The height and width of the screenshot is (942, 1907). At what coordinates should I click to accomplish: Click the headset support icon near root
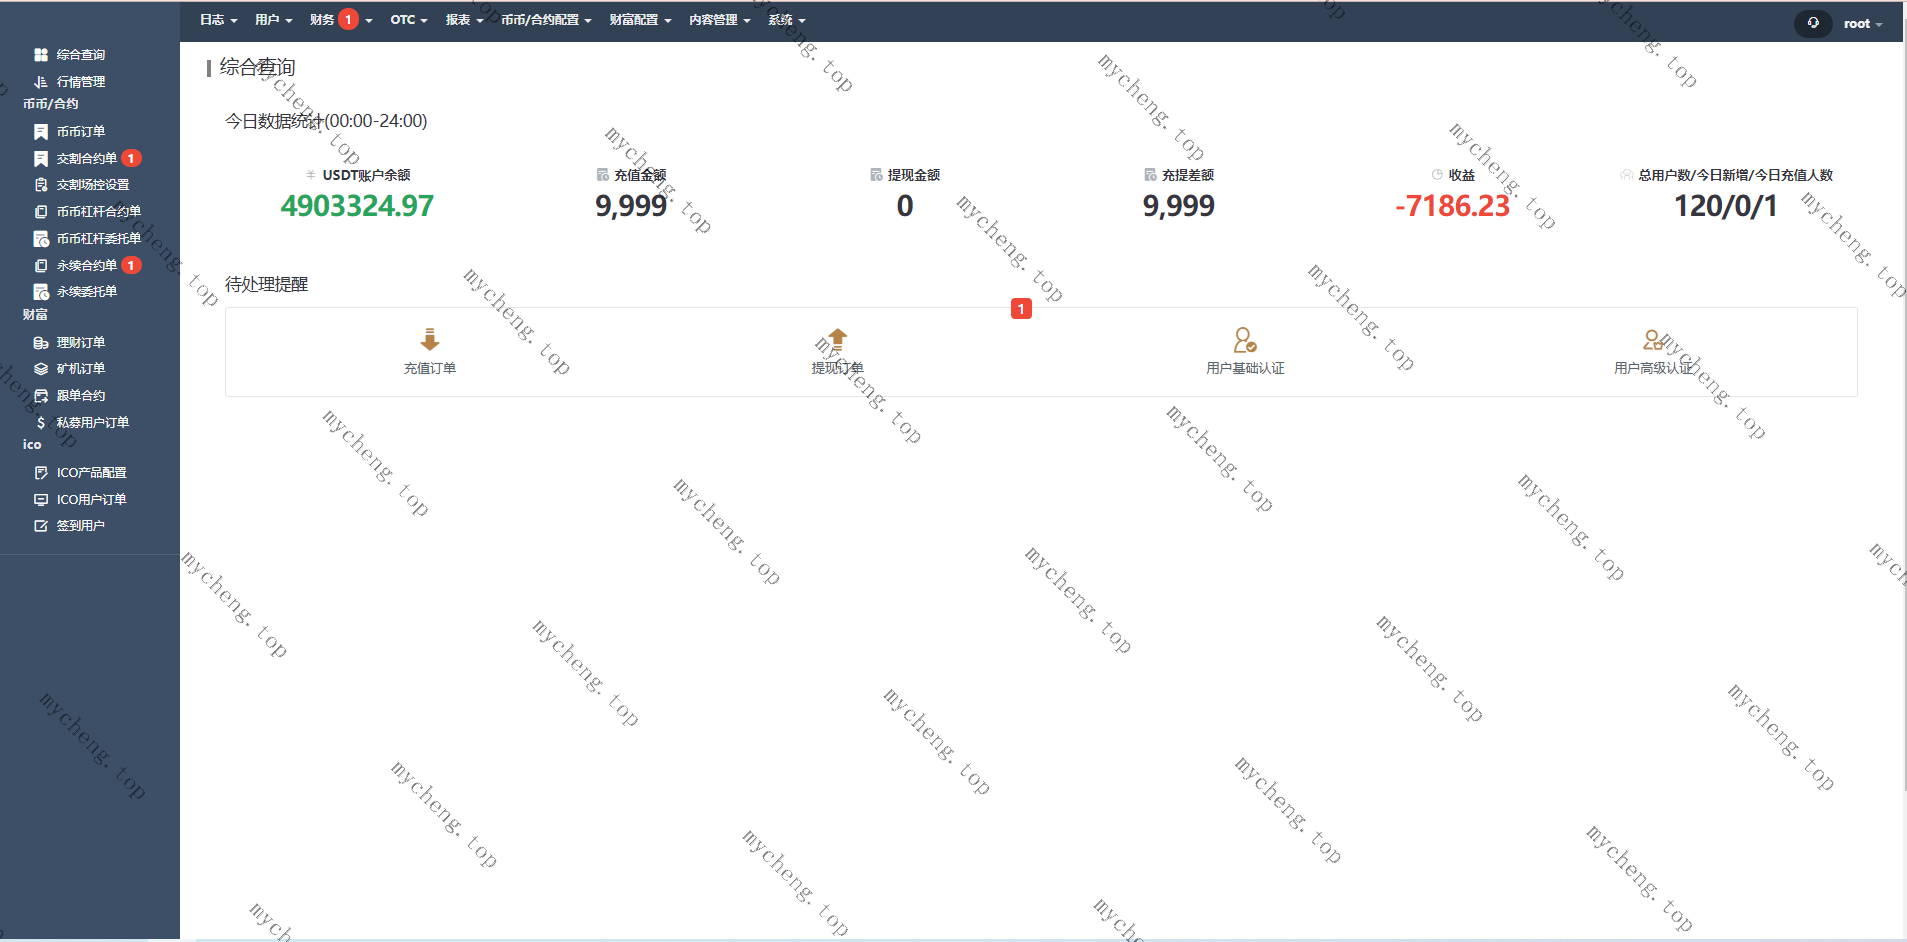(1813, 23)
